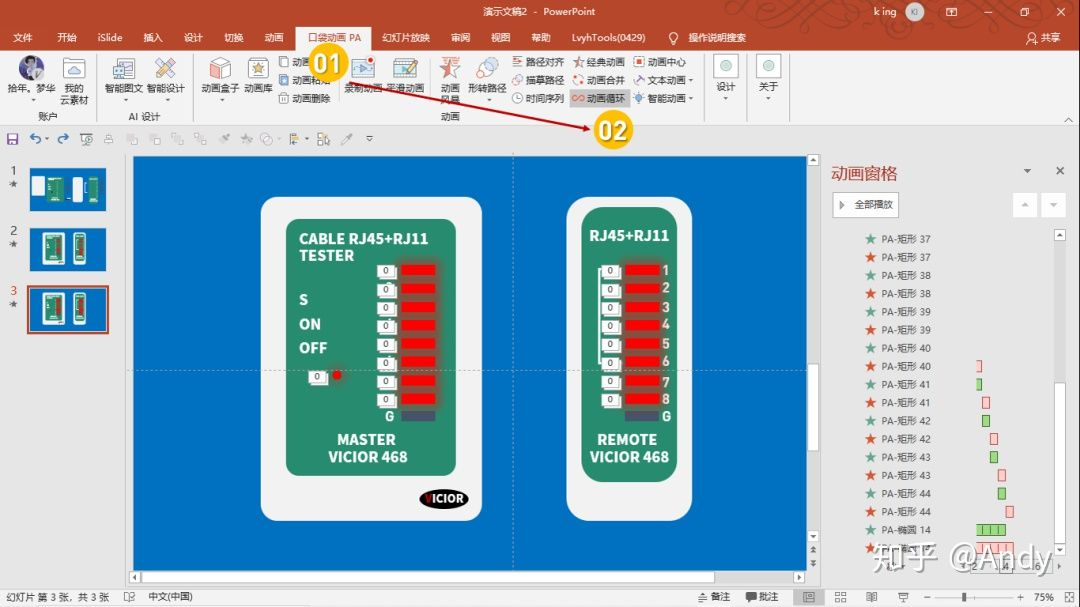Screen dimensions: 1080x607
Task: Open 时间序列 time sequence tool
Action: coord(538,99)
